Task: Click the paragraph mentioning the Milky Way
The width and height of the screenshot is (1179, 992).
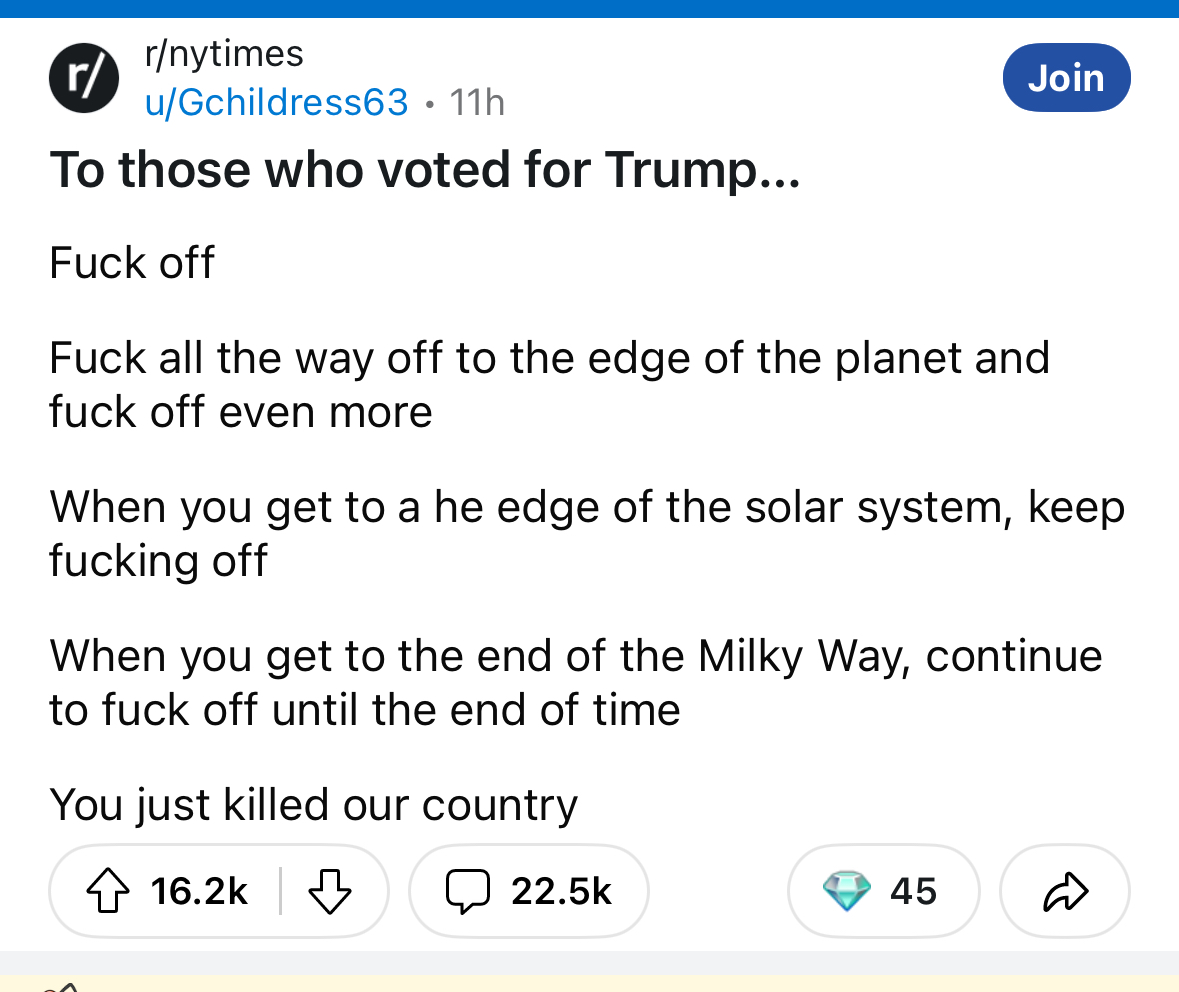Action: [575, 682]
